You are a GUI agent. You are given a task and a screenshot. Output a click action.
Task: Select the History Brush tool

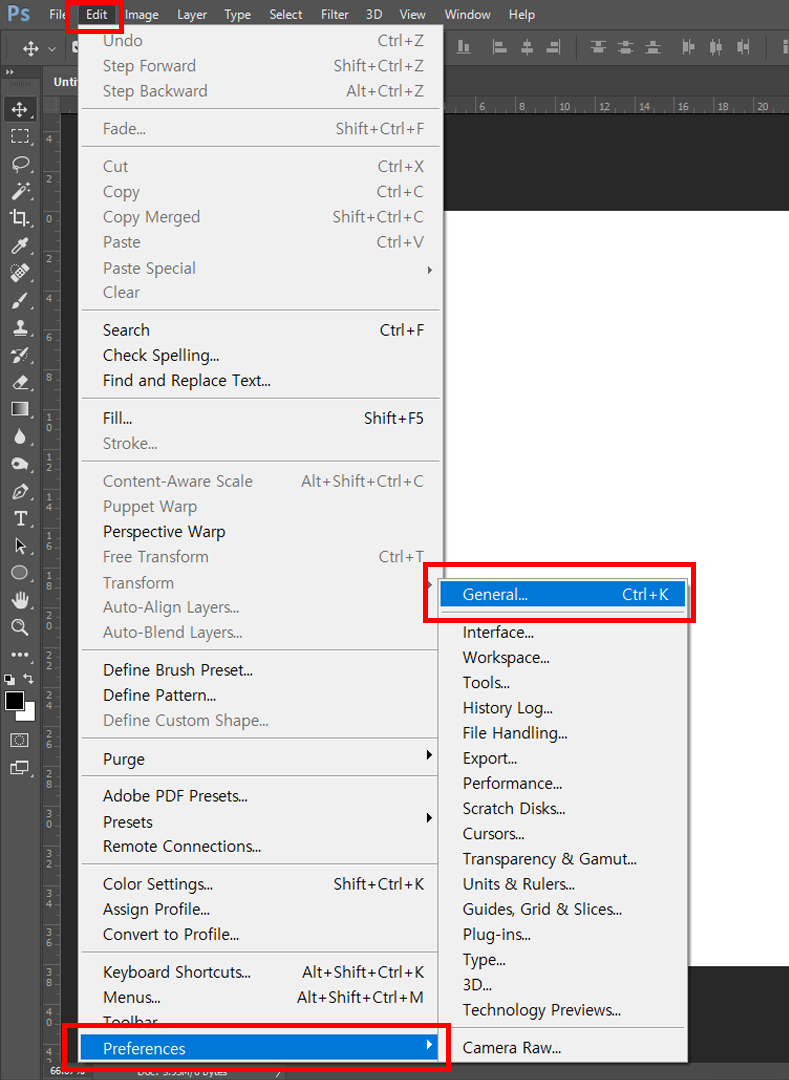pyautogui.click(x=19, y=355)
